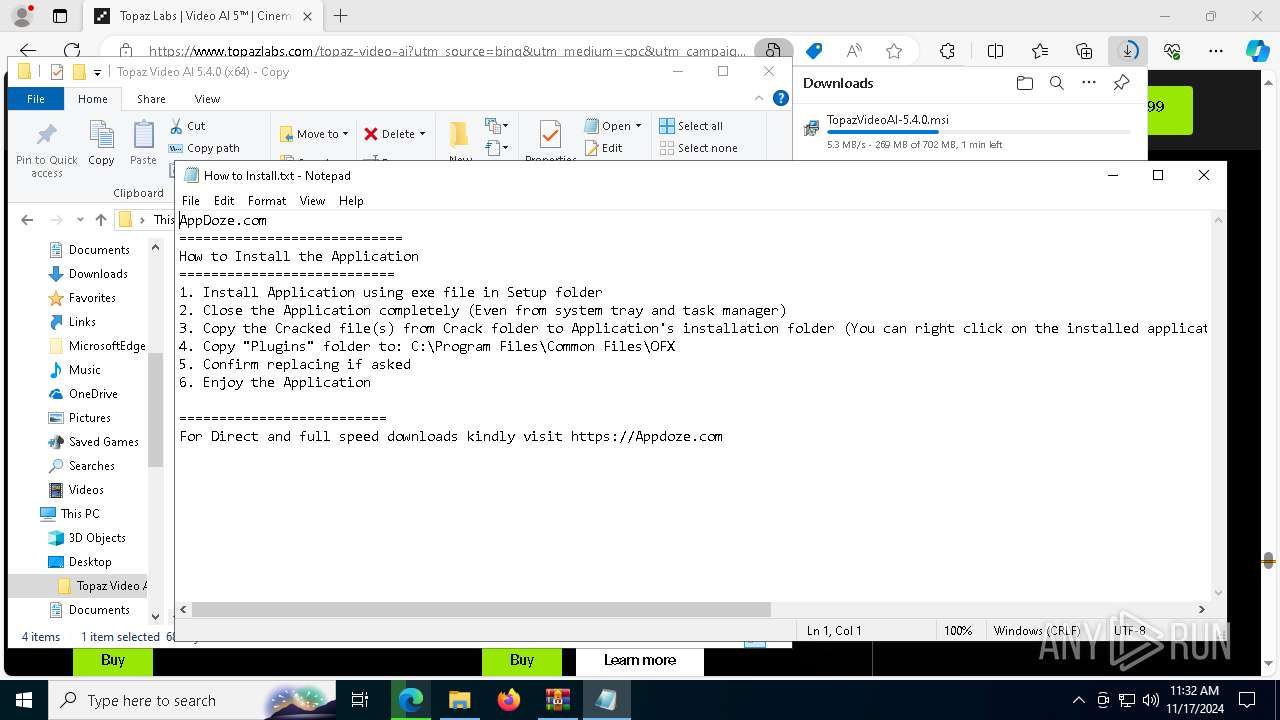Image resolution: width=1280 pixels, height=720 pixels.
Task: Open Edge profile avatar
Action: click(x=22, y=16)
